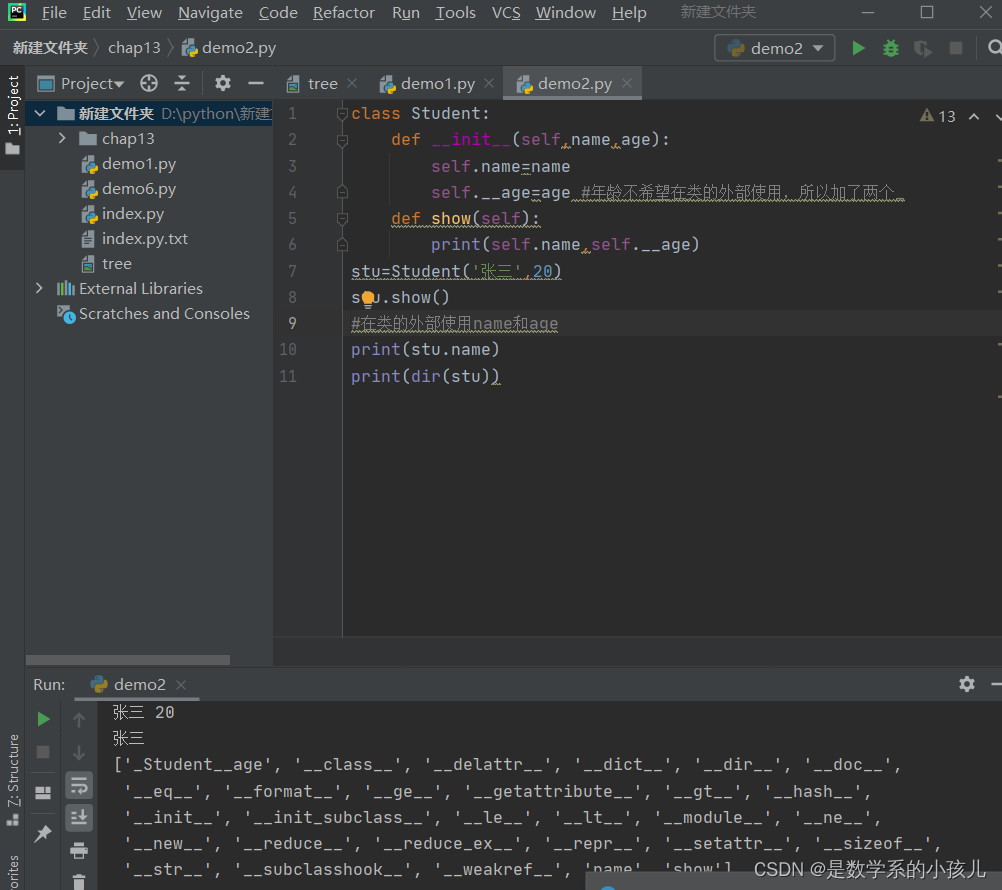Open the Window menu

(566, 13)
